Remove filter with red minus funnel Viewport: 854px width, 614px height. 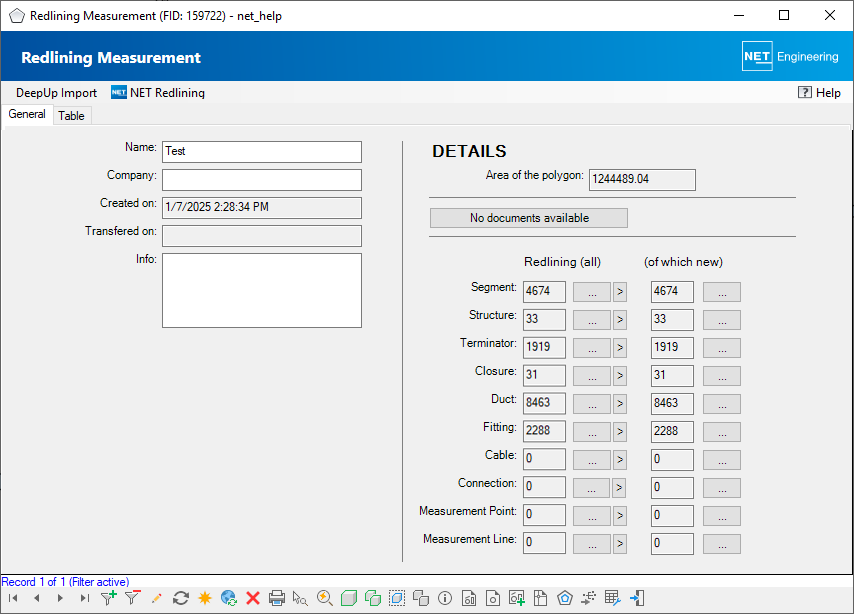[132, 598]
